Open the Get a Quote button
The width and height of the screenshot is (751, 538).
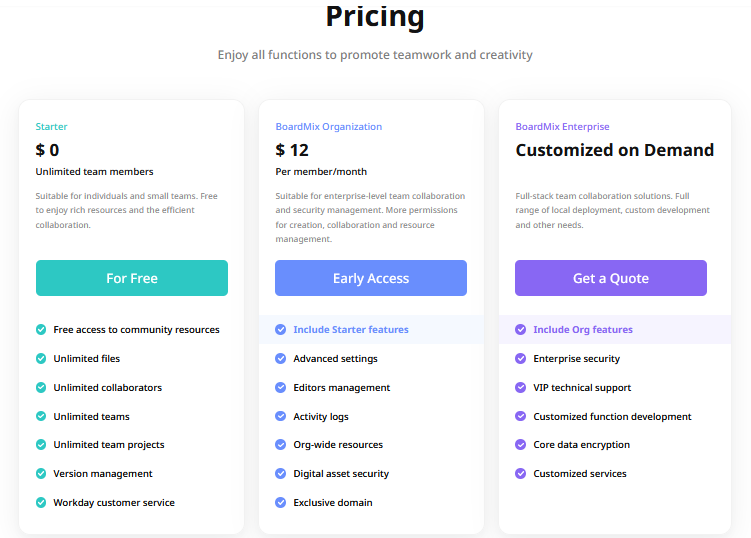pyautogui.click(x=611, y=278)
